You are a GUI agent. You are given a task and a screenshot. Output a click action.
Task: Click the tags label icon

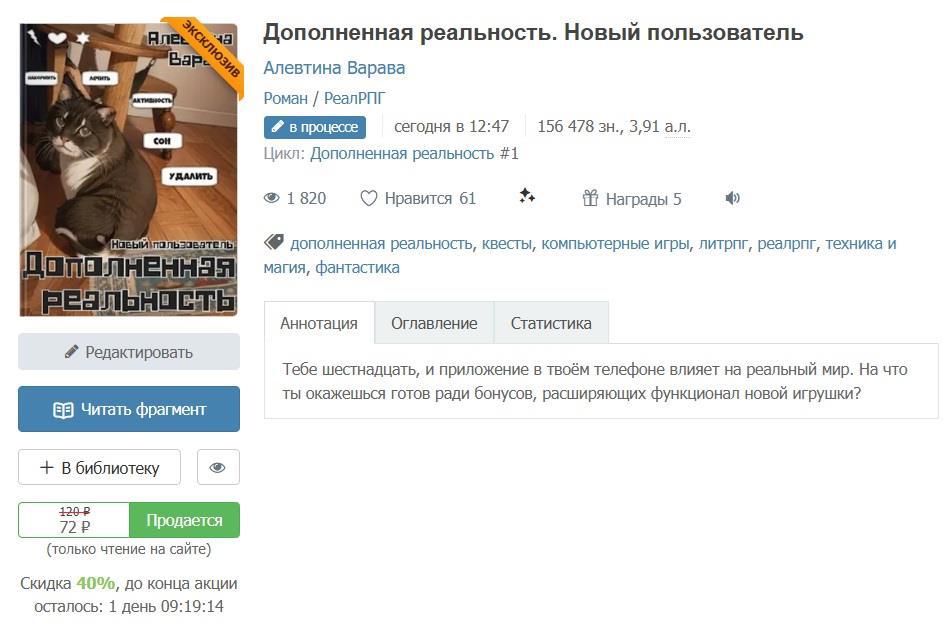tap(274, 242)
